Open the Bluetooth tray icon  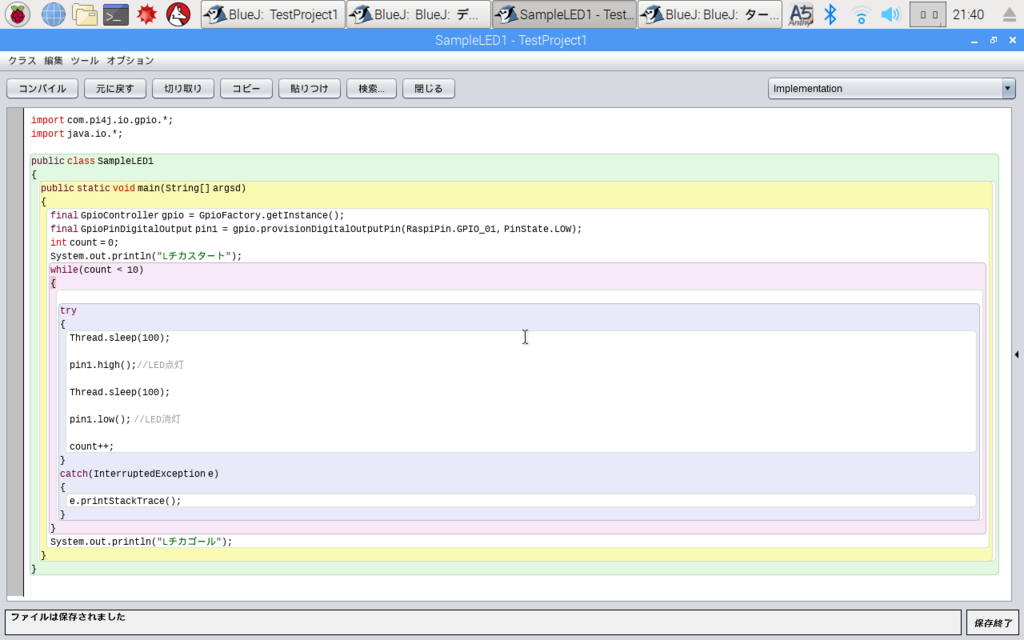[x=830, y=14]
